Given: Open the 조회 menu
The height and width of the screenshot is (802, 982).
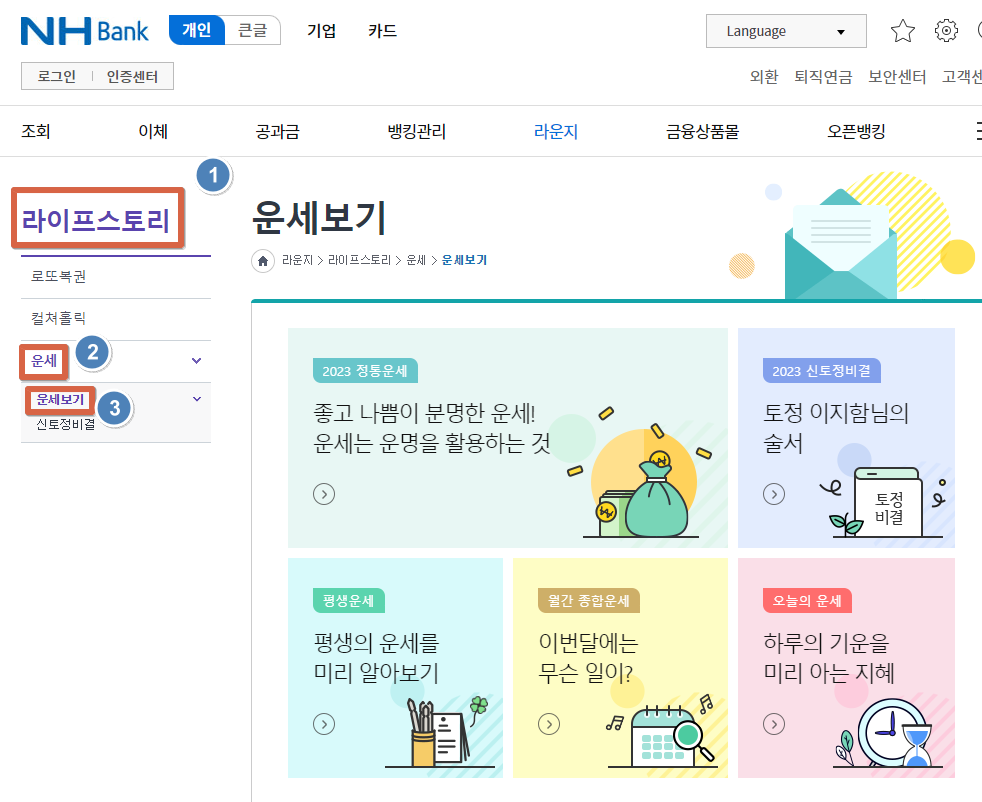Looking at the screenshot, I should click(x=36, y=131).
